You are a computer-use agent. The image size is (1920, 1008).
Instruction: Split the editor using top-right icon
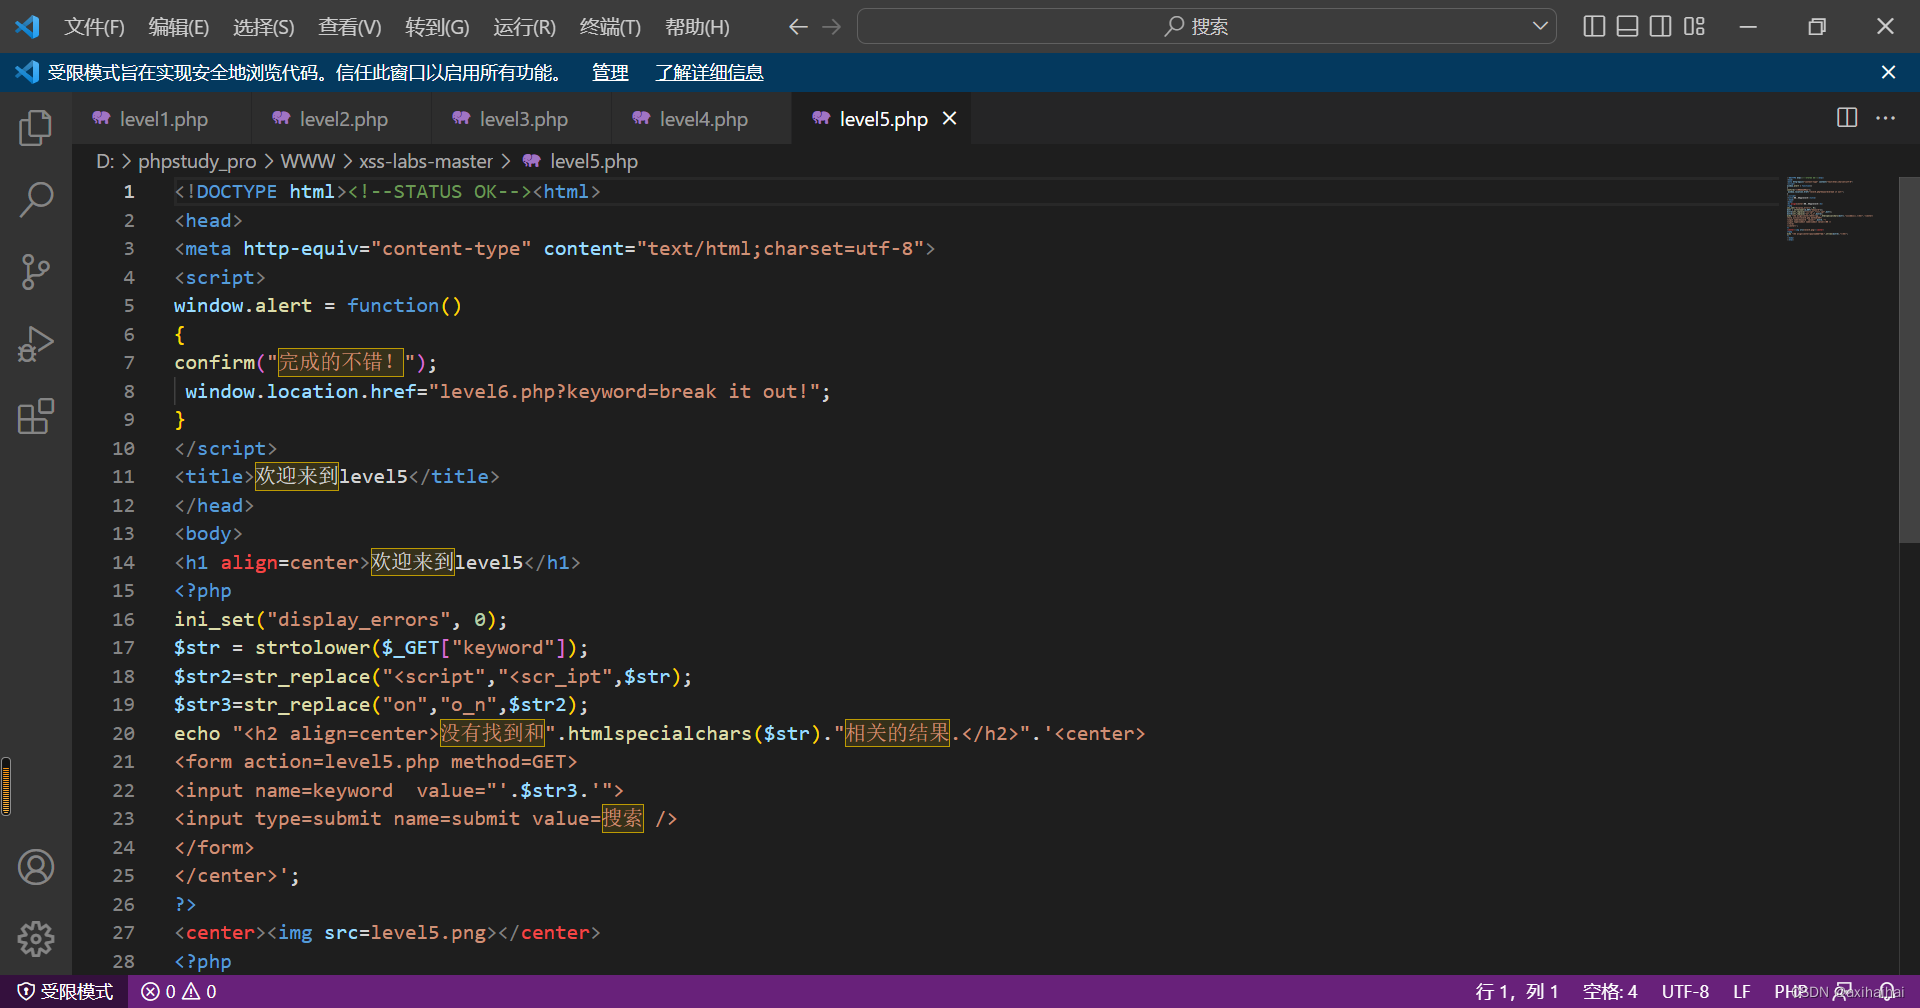click(1846, 118)
